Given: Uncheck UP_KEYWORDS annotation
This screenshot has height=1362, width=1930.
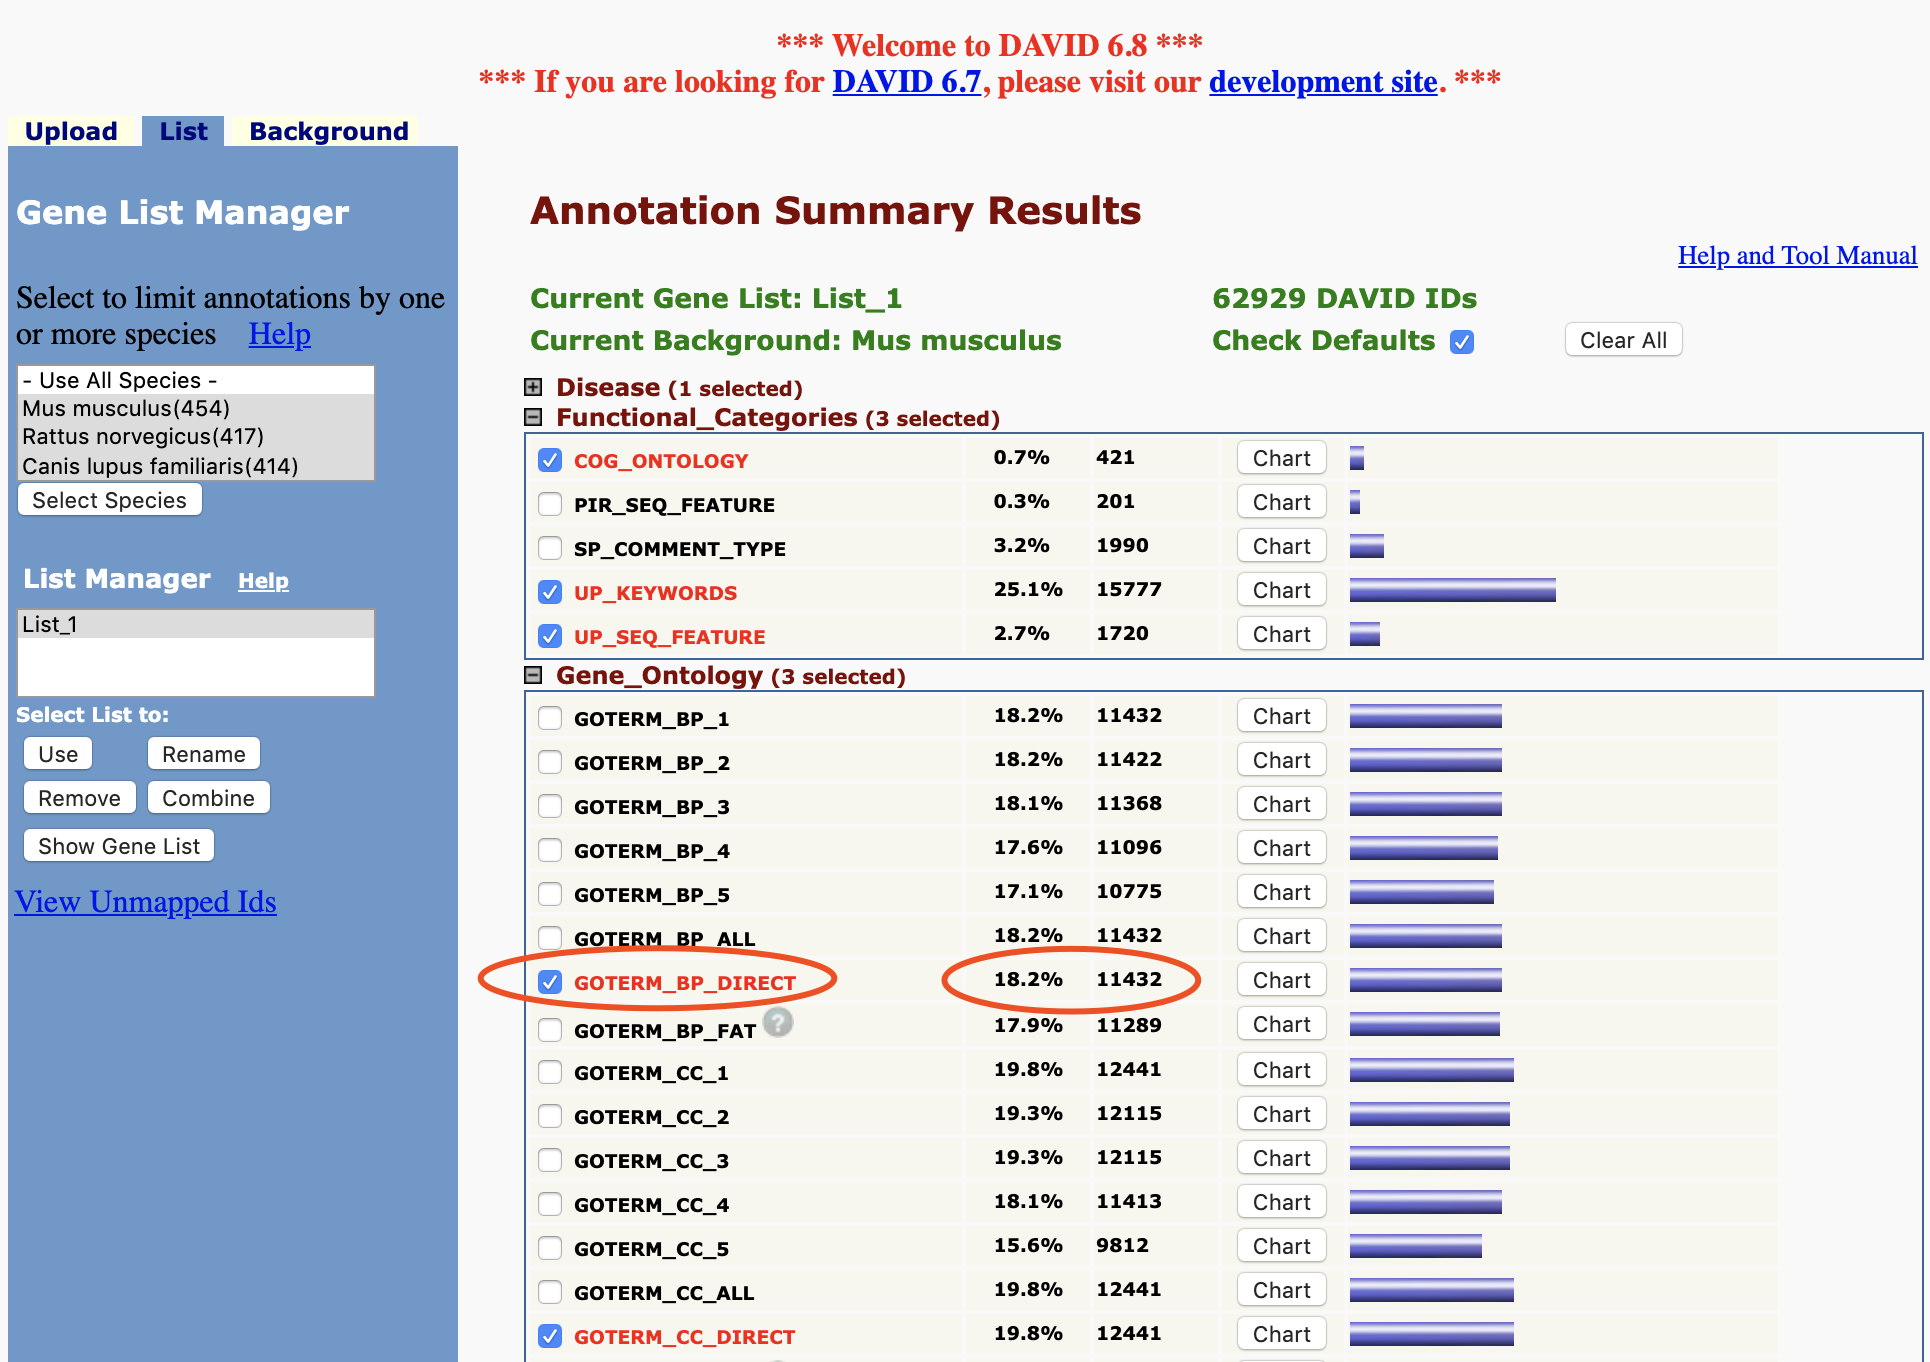Looking at the screenshot, I should pyautogui.click(x=550, y=592).
